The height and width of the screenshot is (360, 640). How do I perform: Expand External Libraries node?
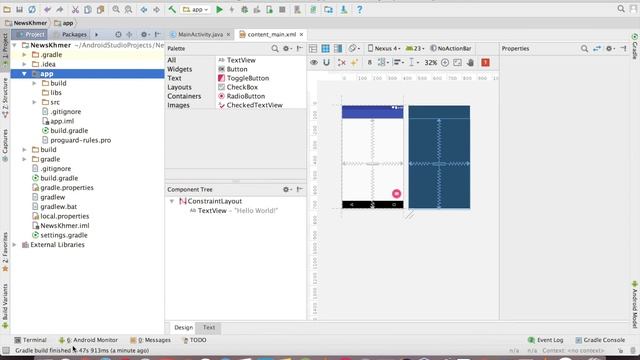pos(15,245)
